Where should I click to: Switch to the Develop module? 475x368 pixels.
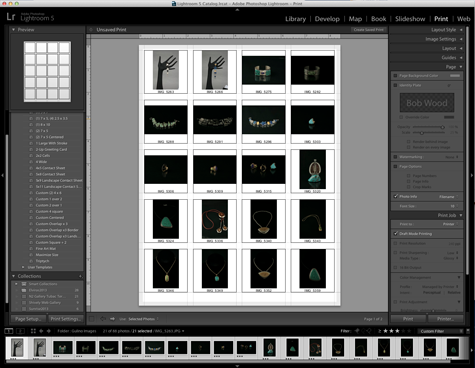(327, 19)
